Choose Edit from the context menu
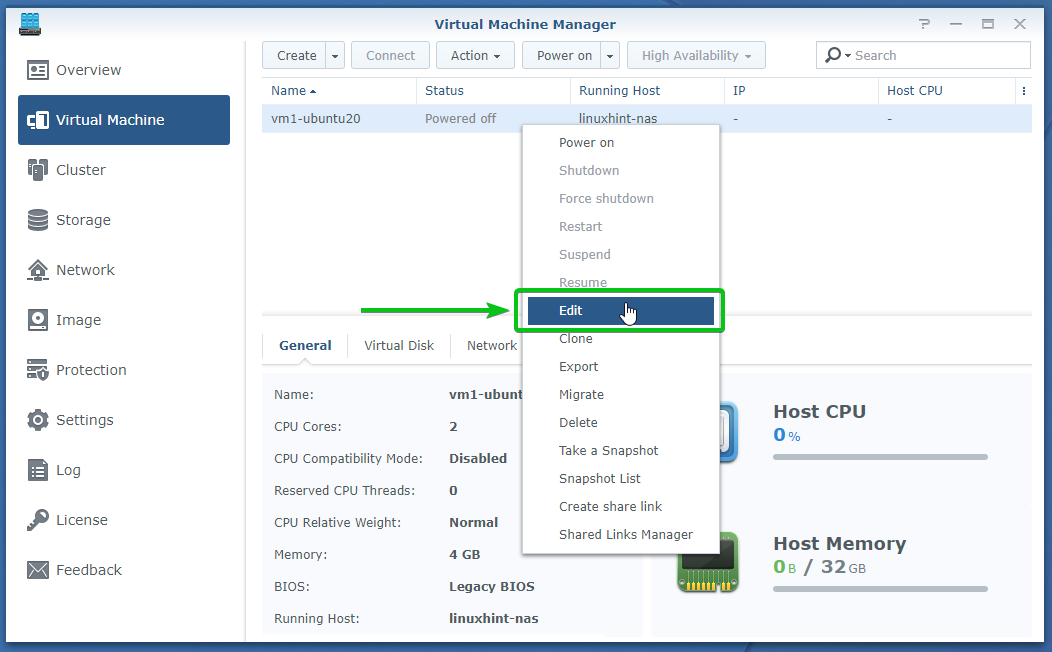Image resolution: width=1052 pixels, height=652 pixels. tap(620, 311)
